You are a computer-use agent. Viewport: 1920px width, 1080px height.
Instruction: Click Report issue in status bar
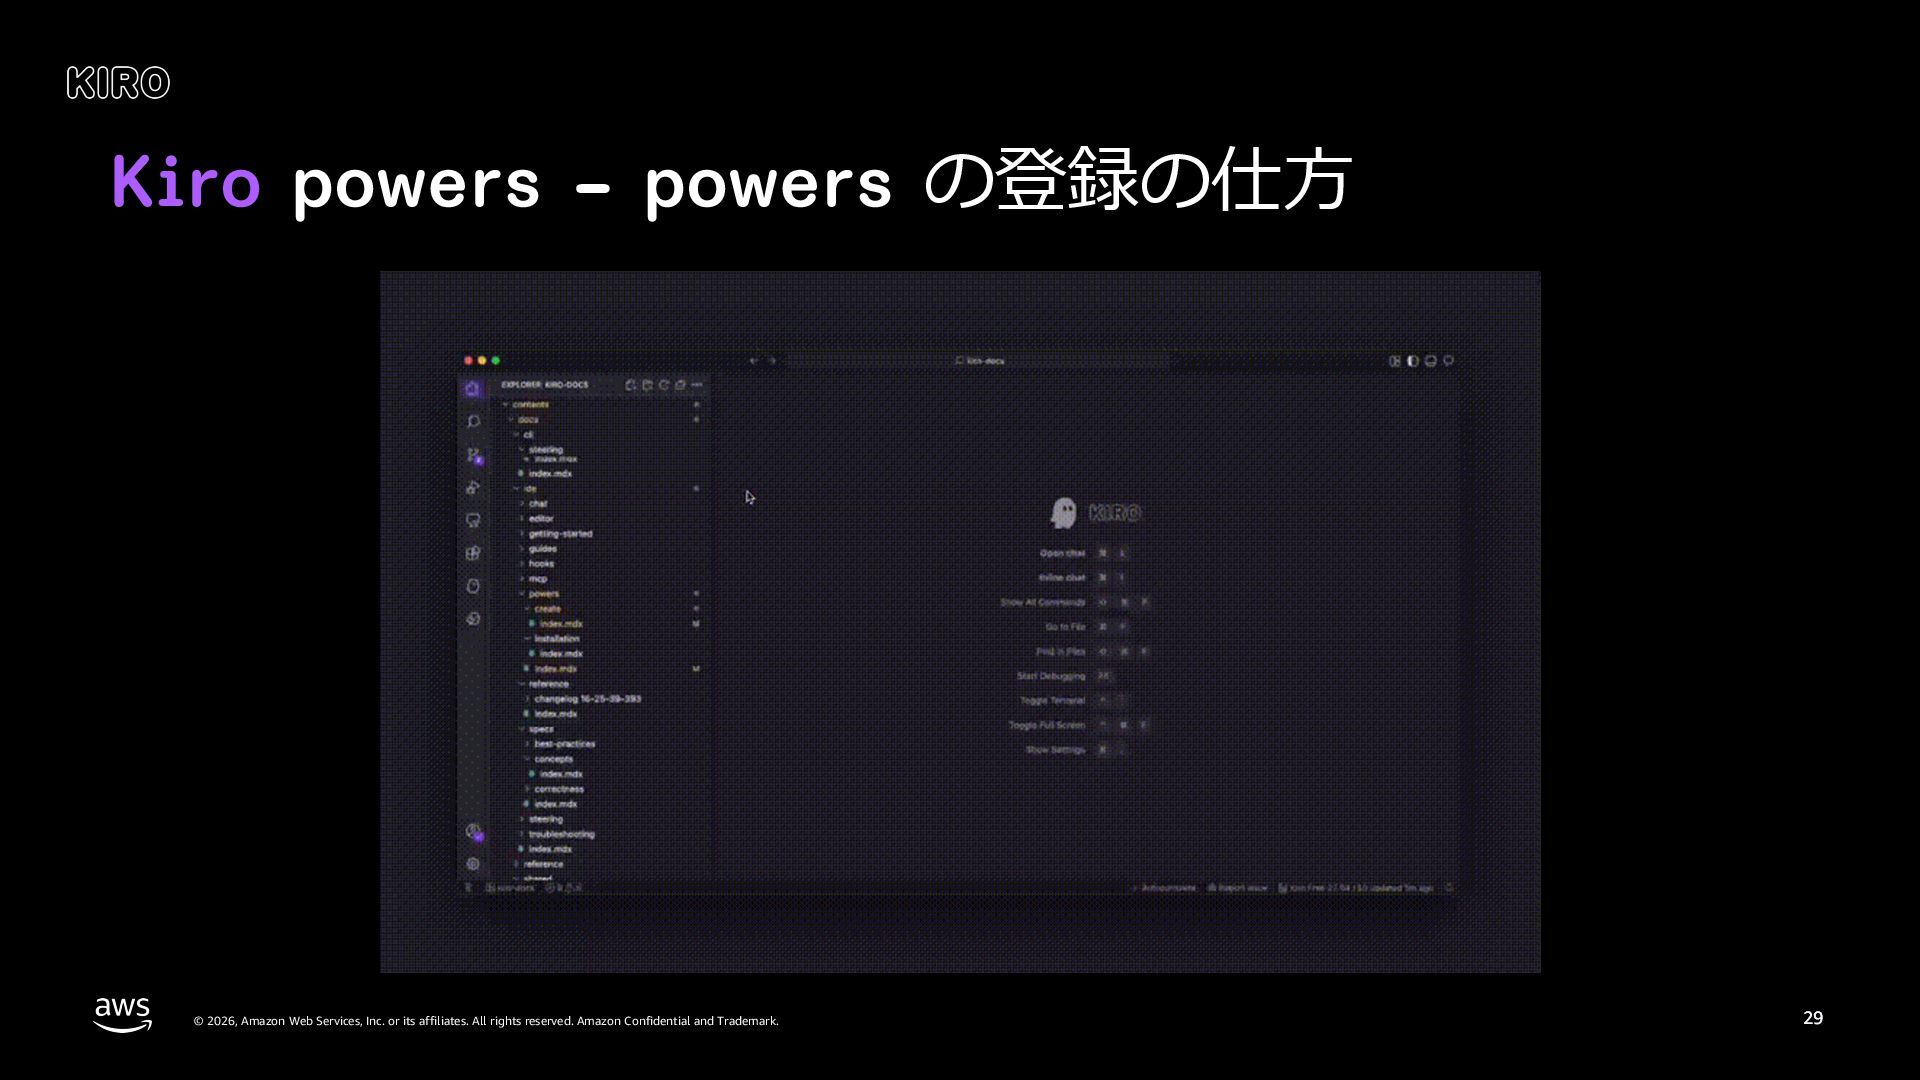click(1238, 888)
